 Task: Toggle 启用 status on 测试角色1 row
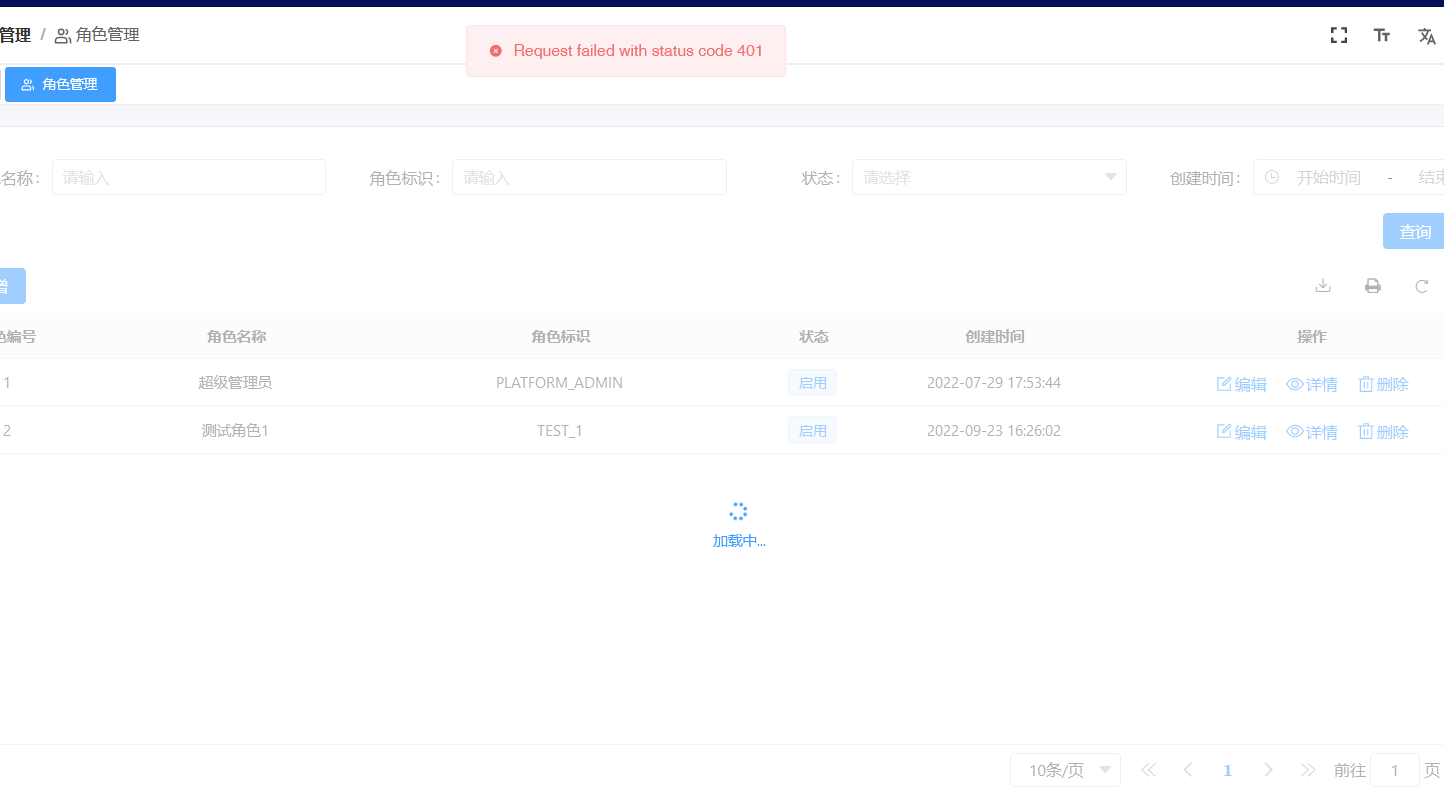[812, 430]
